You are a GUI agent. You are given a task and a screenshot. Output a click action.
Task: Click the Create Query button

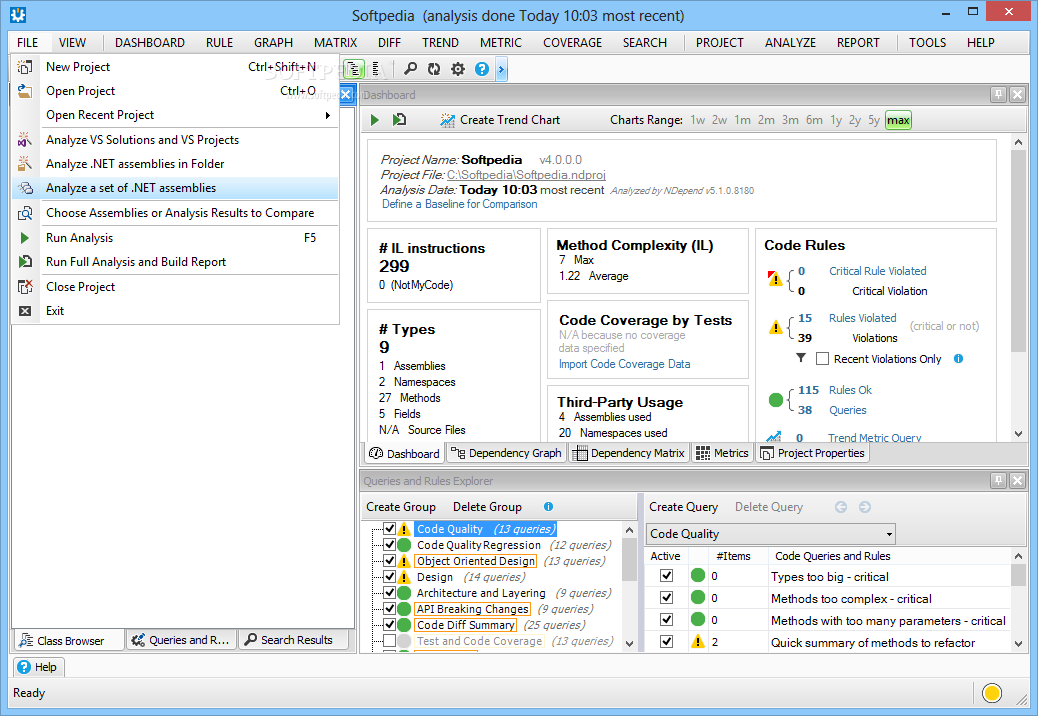(x=683, y=507)
